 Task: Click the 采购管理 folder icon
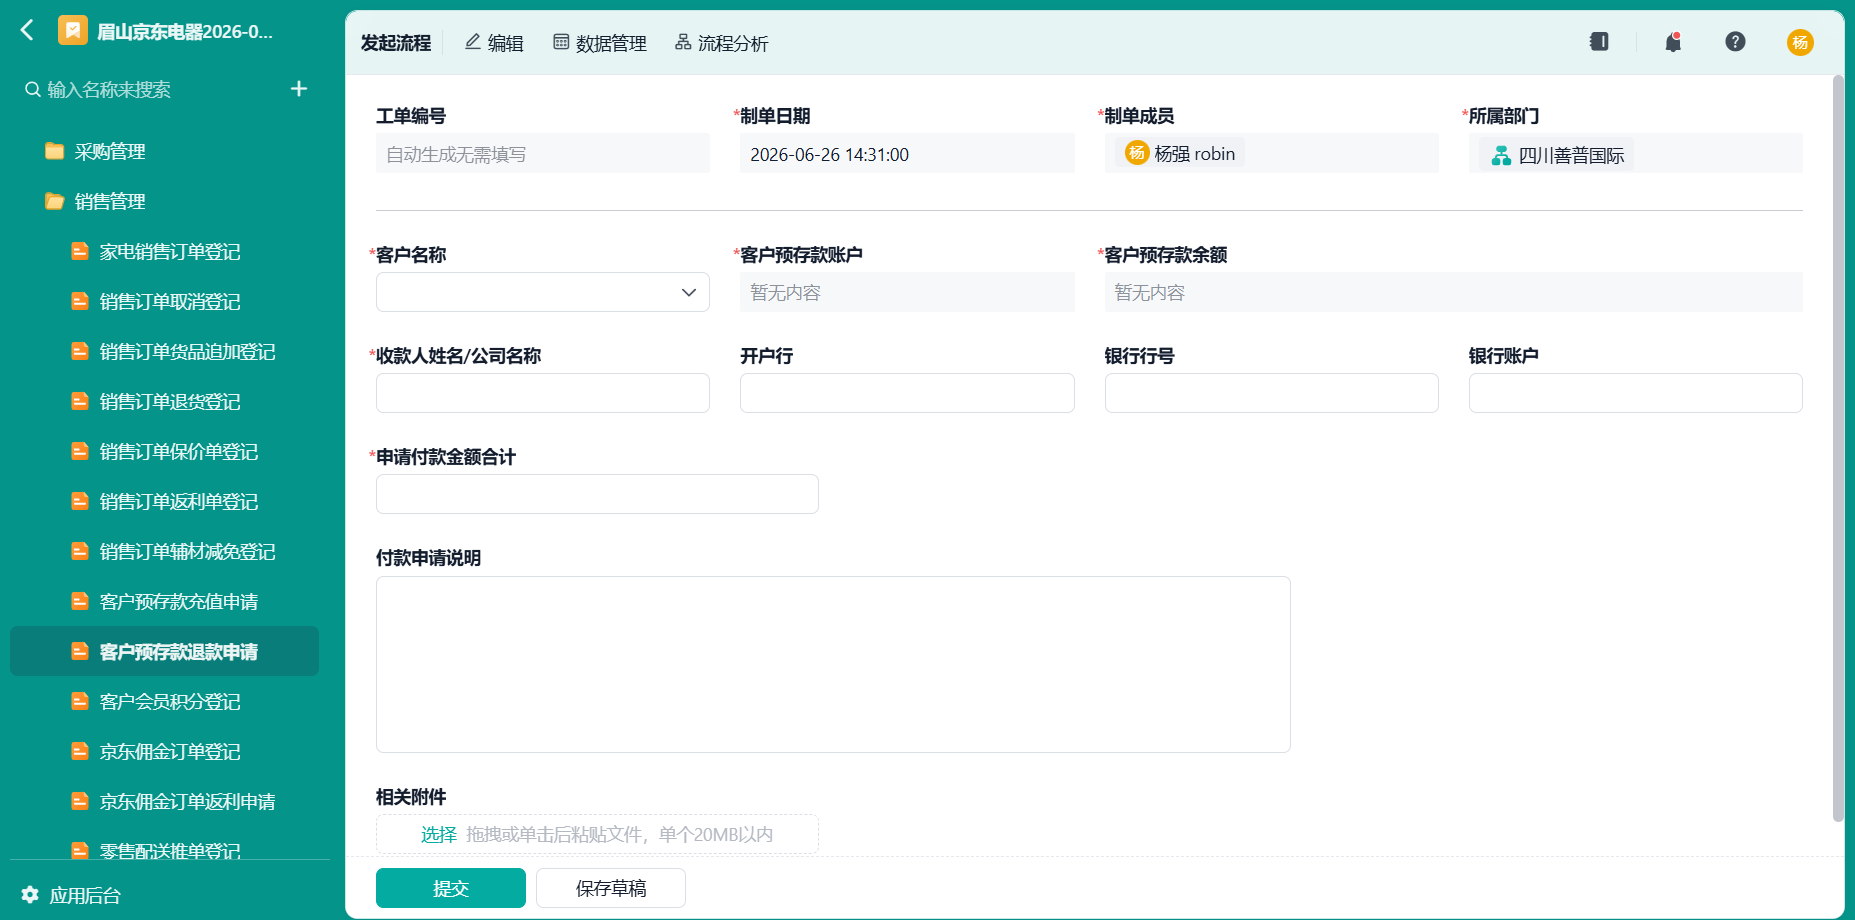(x=55, y=151)
